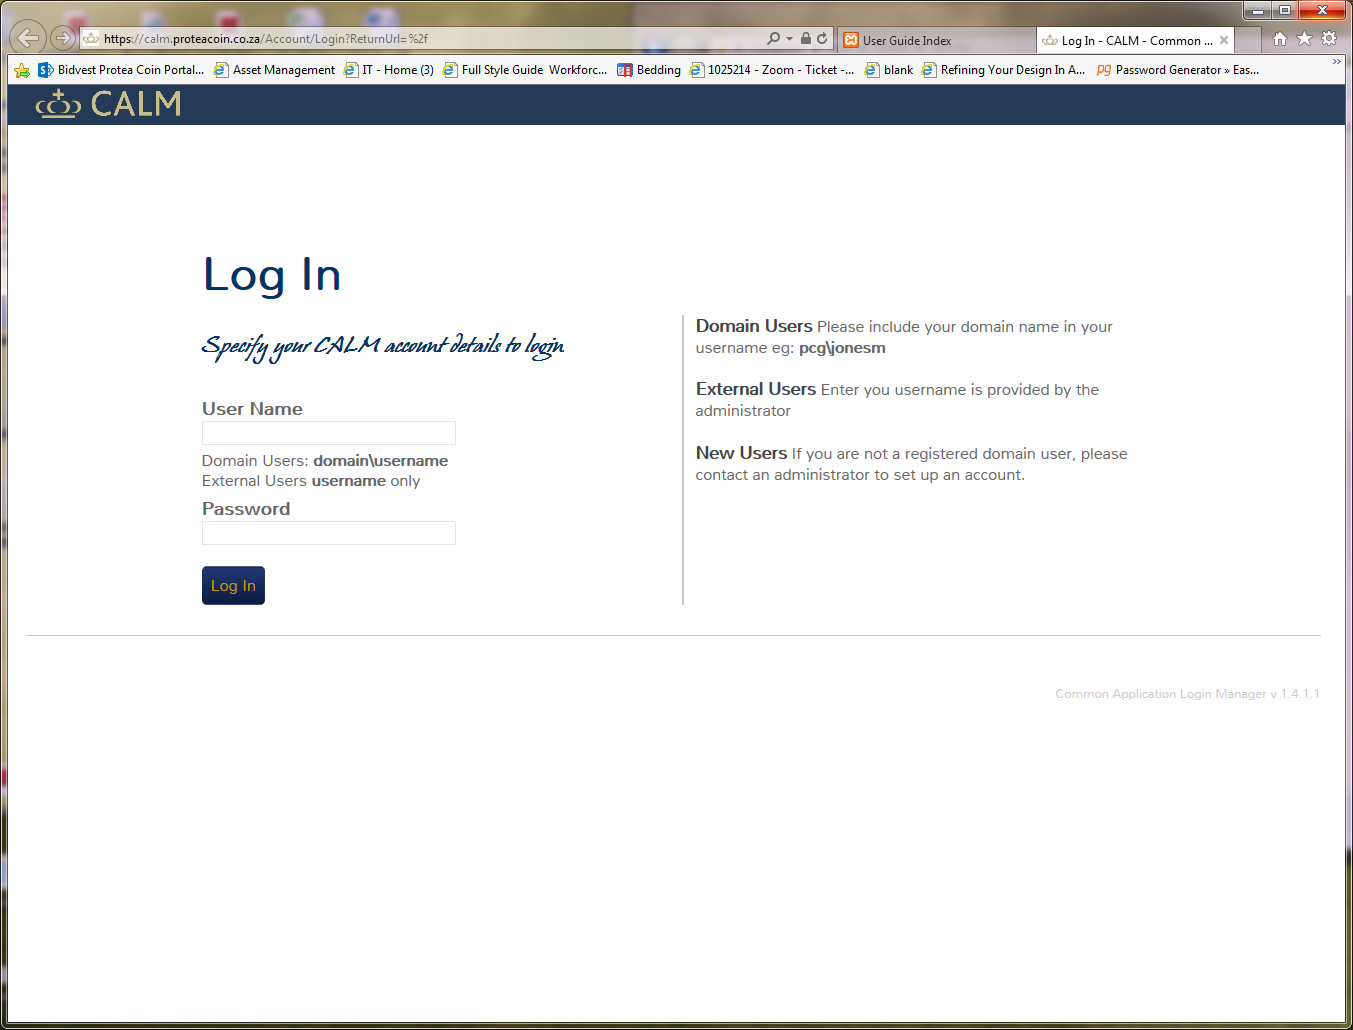This screenshot has width=1353, height=1030.
Task: Click the blue Log In button
Action: click(233, 586)
